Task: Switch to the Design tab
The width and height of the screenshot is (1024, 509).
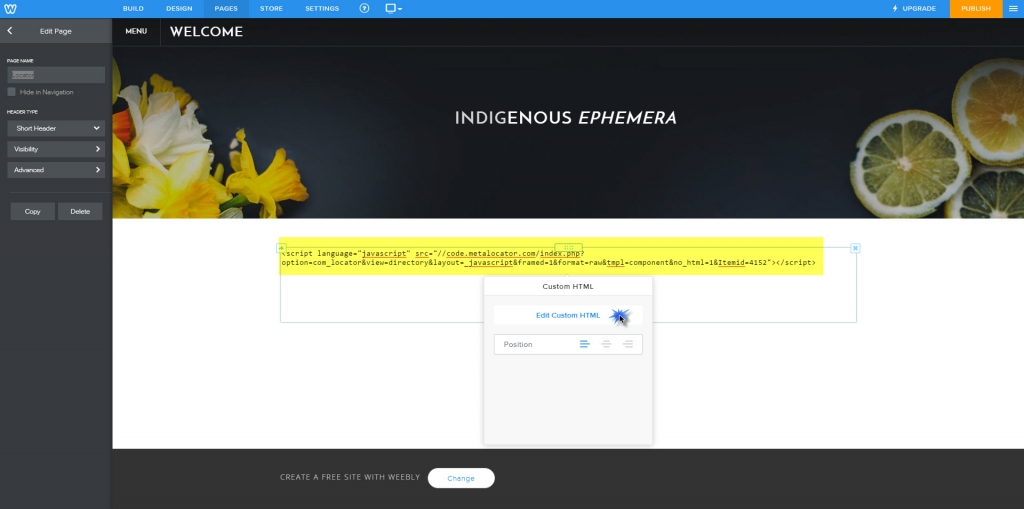Action: [x=179, y=8]
